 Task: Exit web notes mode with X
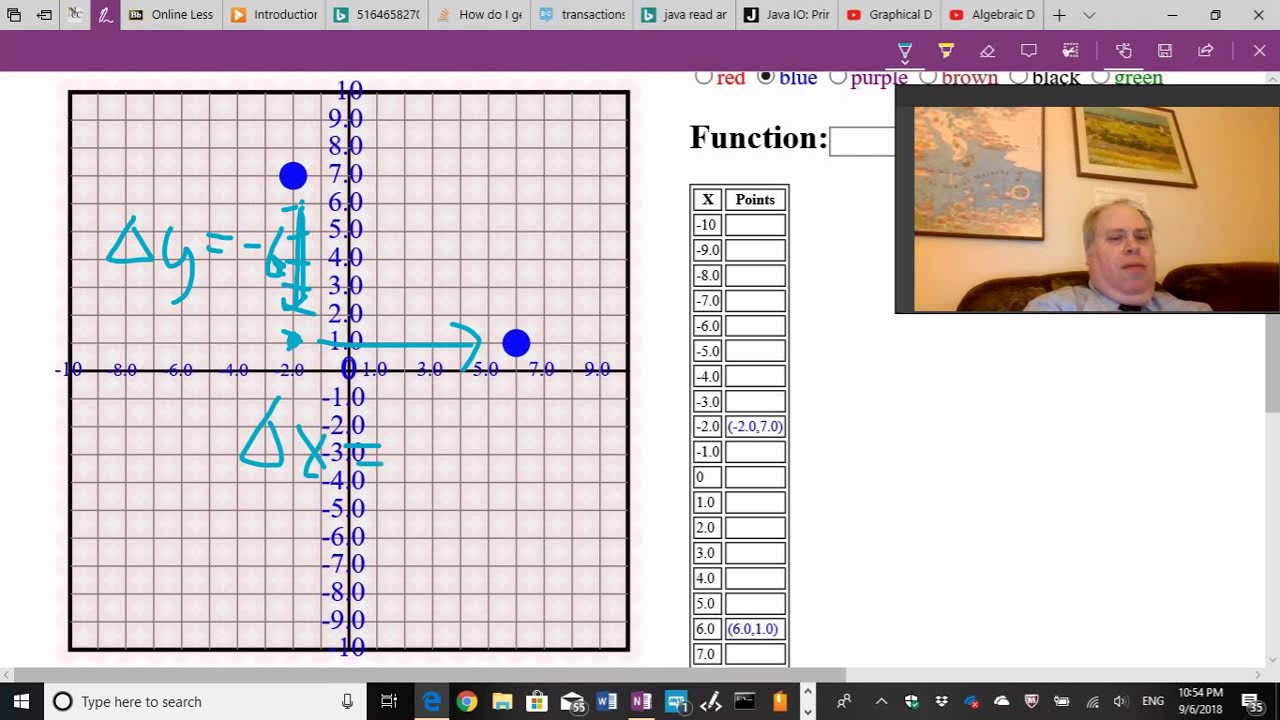(x=1259, y=51)
